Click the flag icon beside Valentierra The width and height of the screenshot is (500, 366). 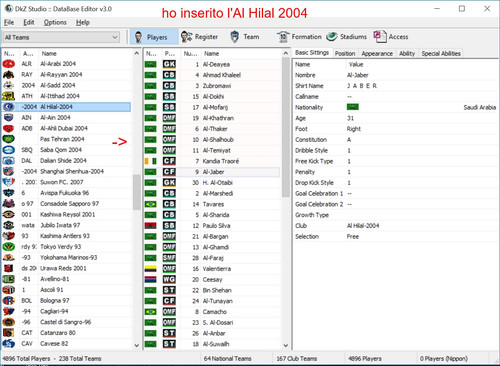tap(151, 269)
